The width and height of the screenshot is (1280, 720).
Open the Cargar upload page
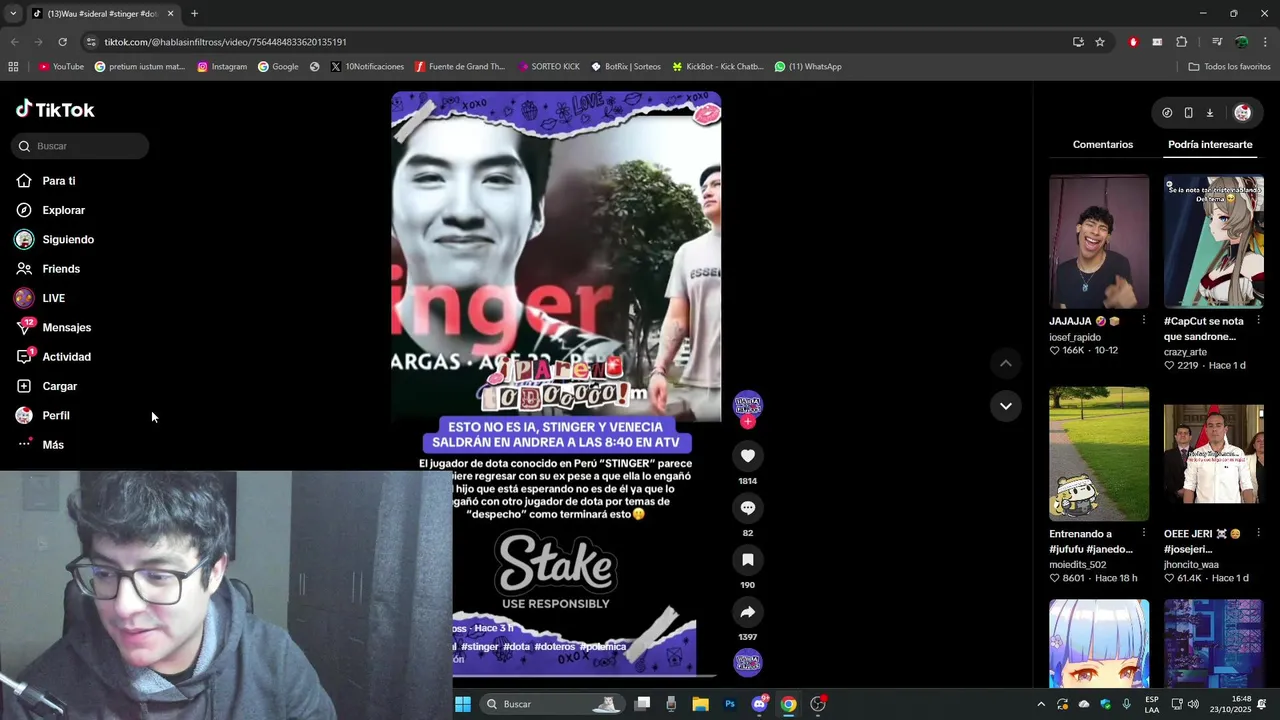tap(59, 386)
